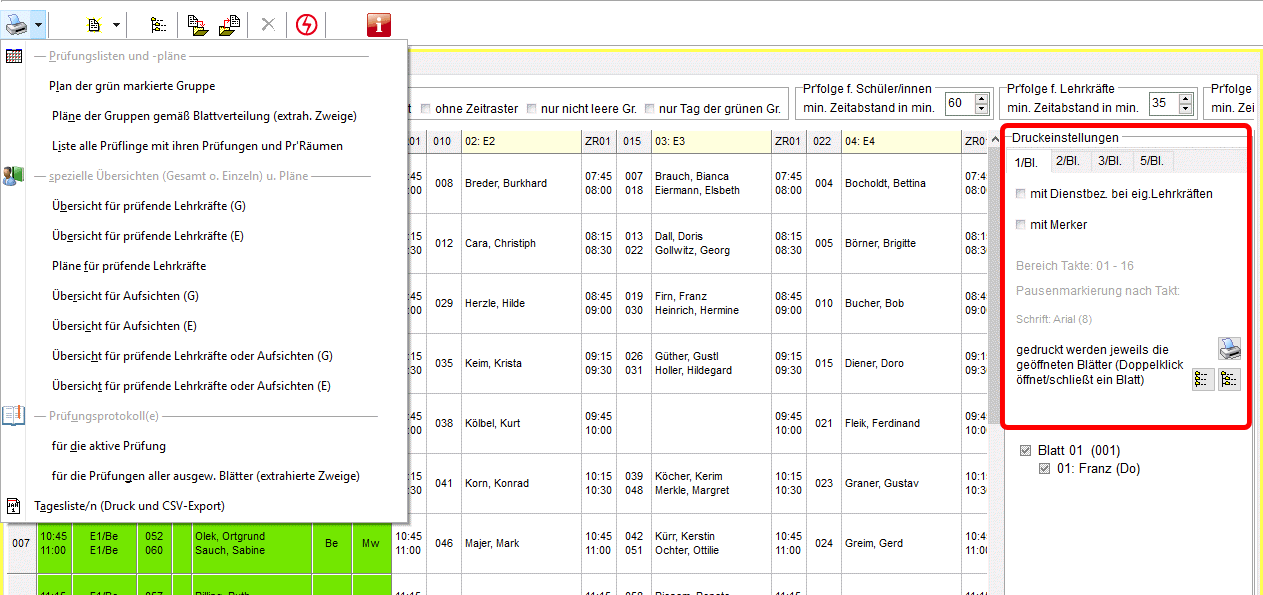Click the new sheet icon with yellow sparkle
The image size is (1263, 595).
tap(96, 24)
